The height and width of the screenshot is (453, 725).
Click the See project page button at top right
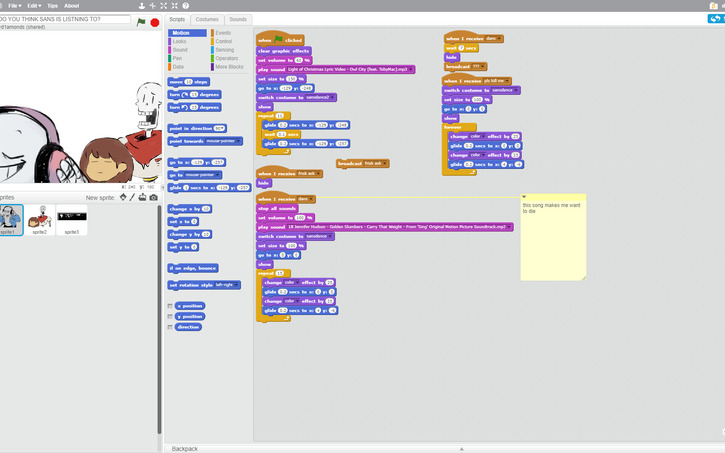(716, 18)
